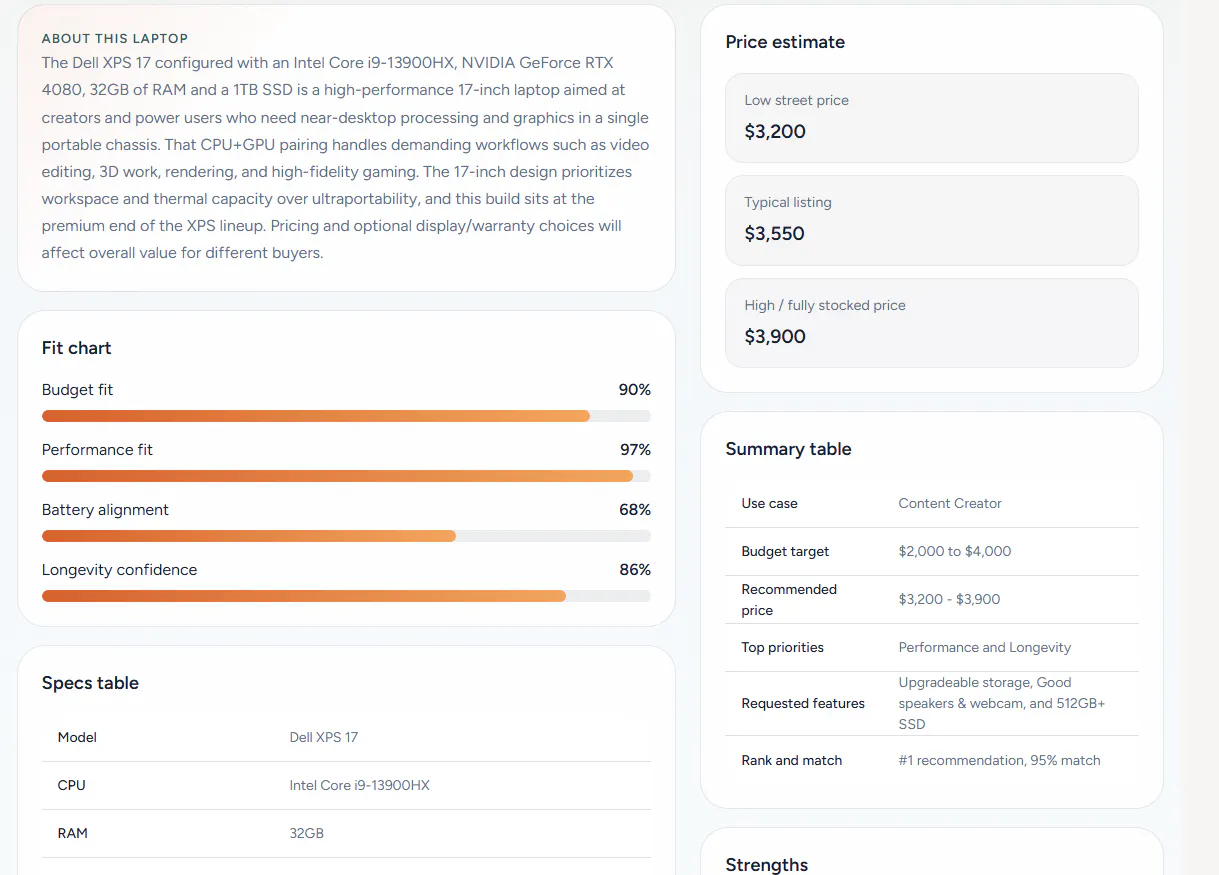Click the Performance fit progress bar
This screenshot has height=875, width=1219.
[346, 476]
